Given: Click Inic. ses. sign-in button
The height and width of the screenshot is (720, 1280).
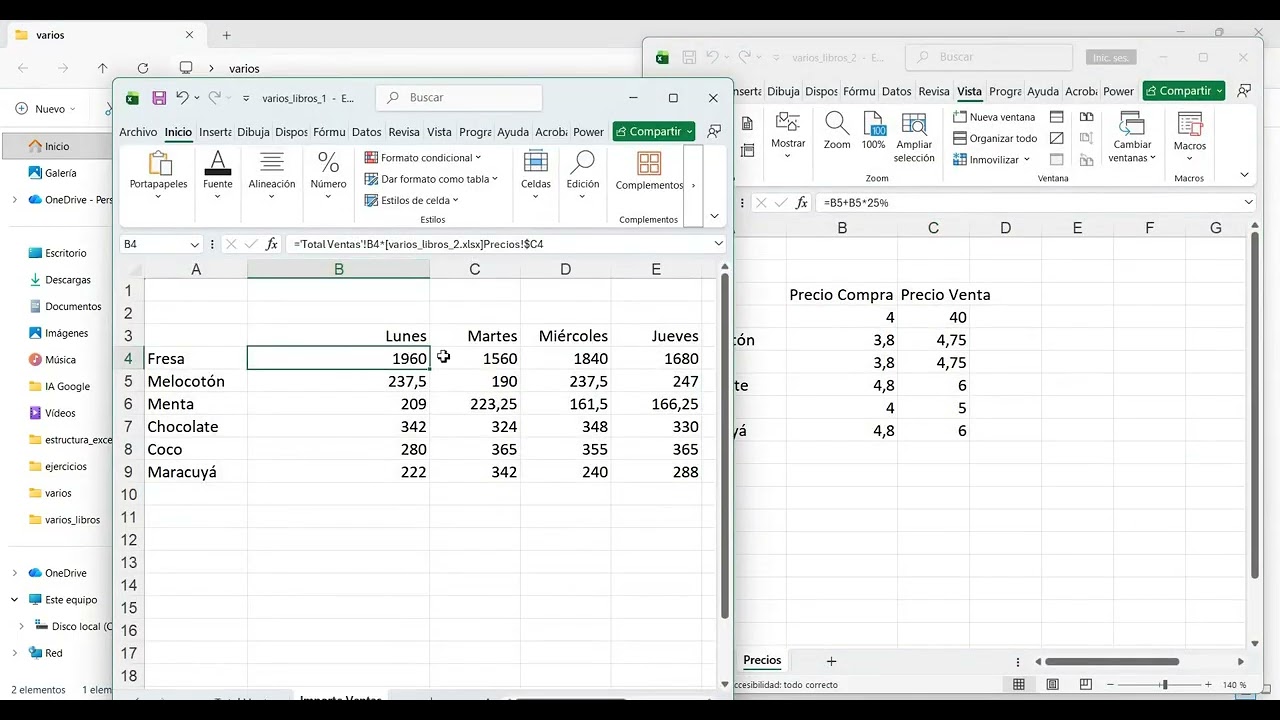Looking at the screenshot, I should [x=1110, y=58].
